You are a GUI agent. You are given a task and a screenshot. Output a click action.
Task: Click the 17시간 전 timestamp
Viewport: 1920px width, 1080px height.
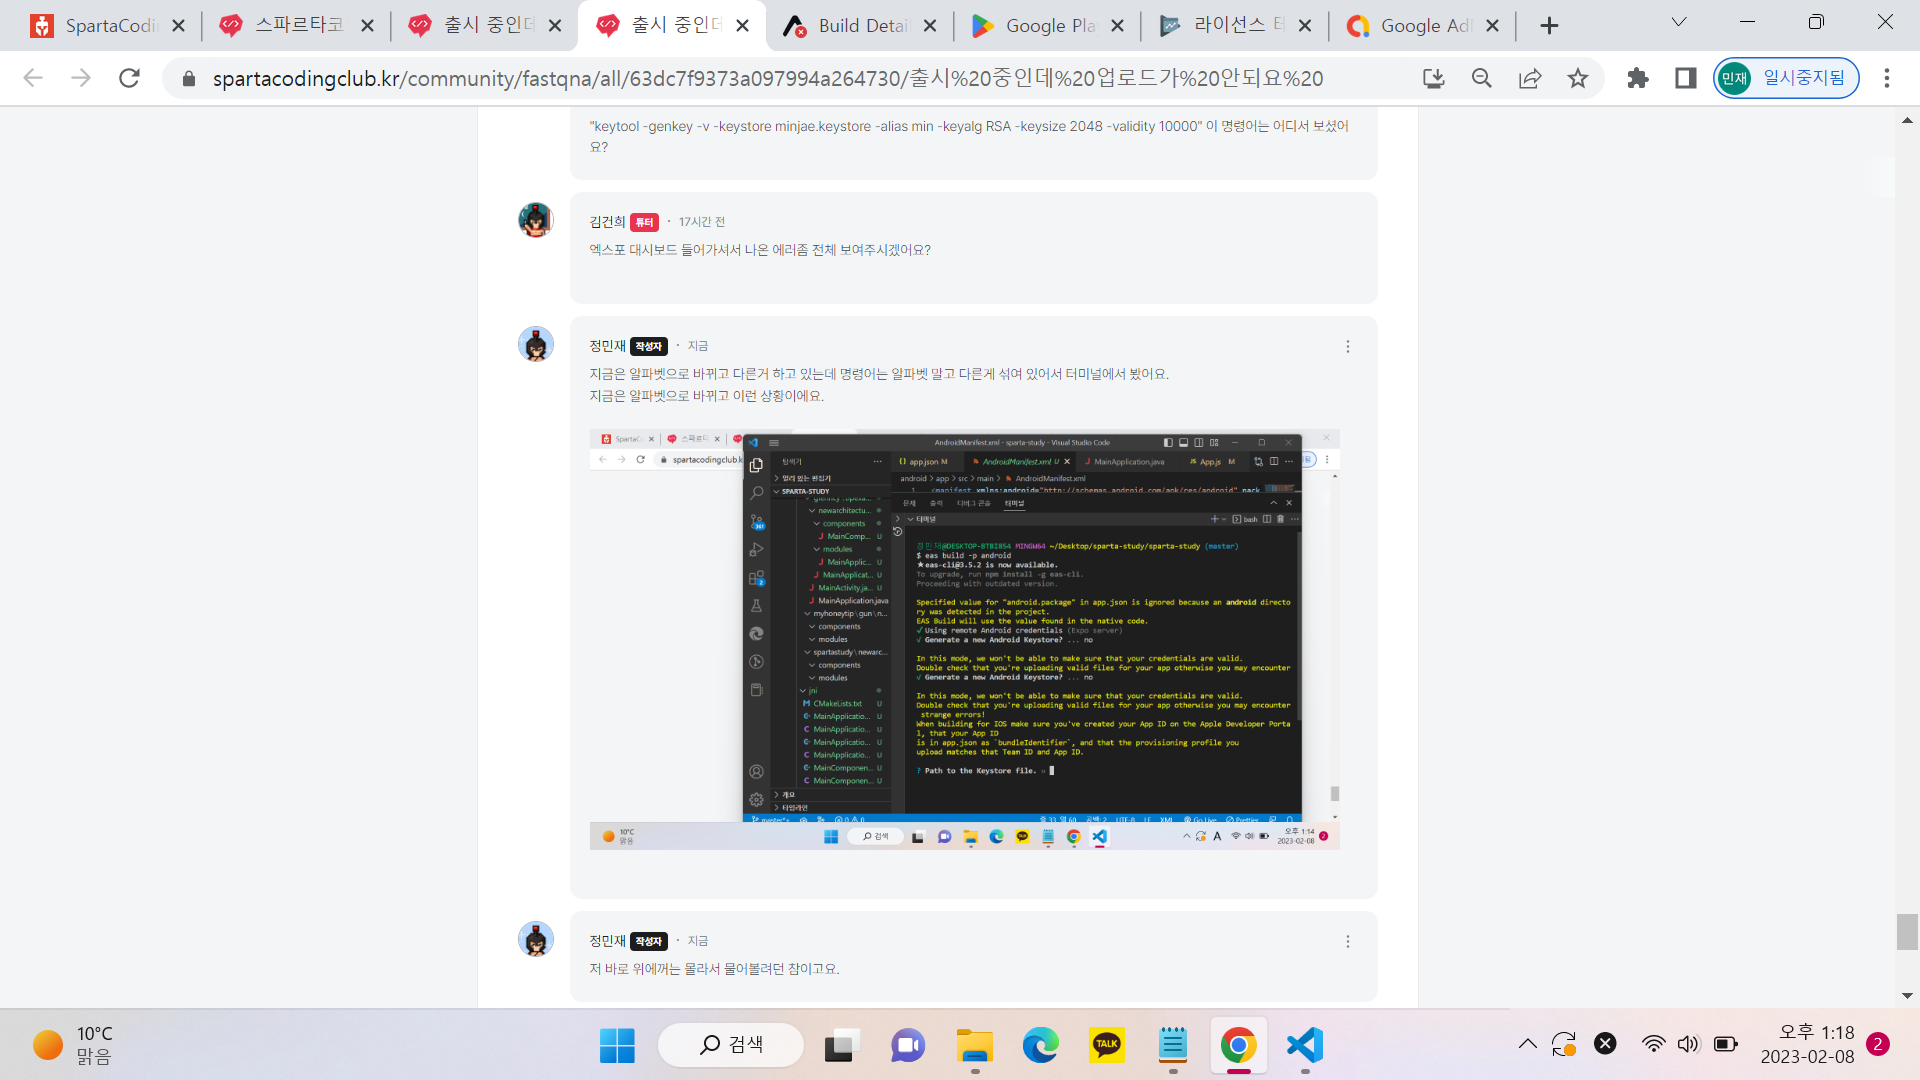[x=702, y=222]
